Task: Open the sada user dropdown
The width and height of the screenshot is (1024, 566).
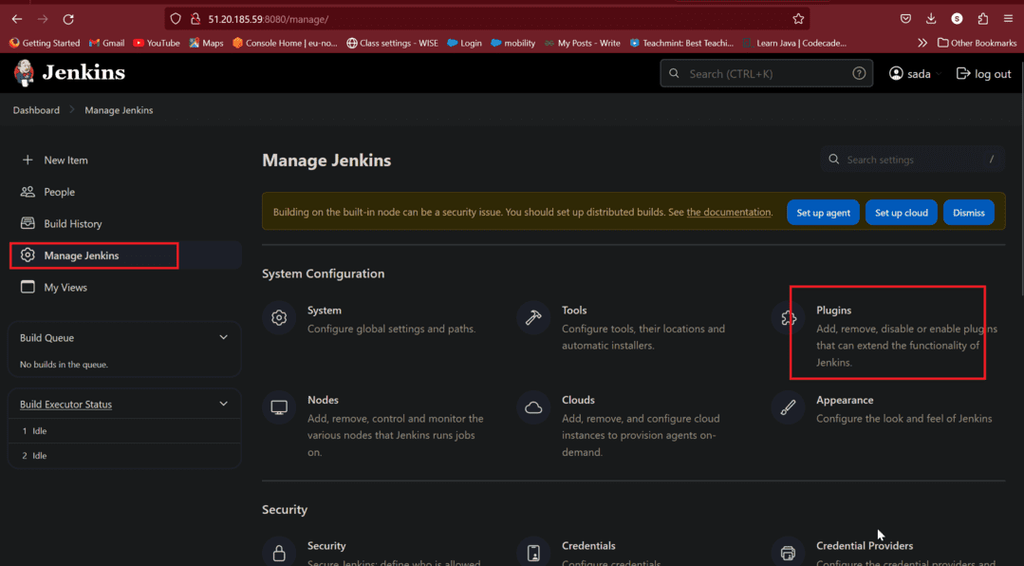Action: click(x=914, y=74)
